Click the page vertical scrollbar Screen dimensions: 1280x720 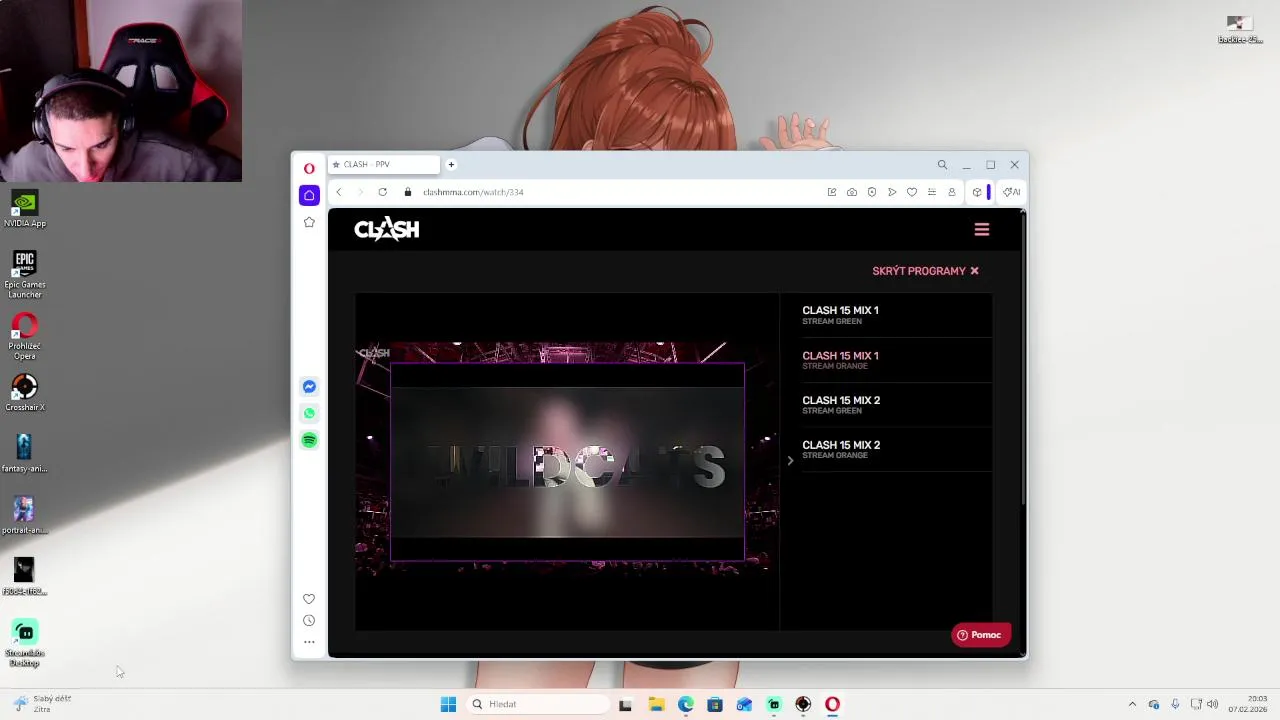(x=1023, y=360)
